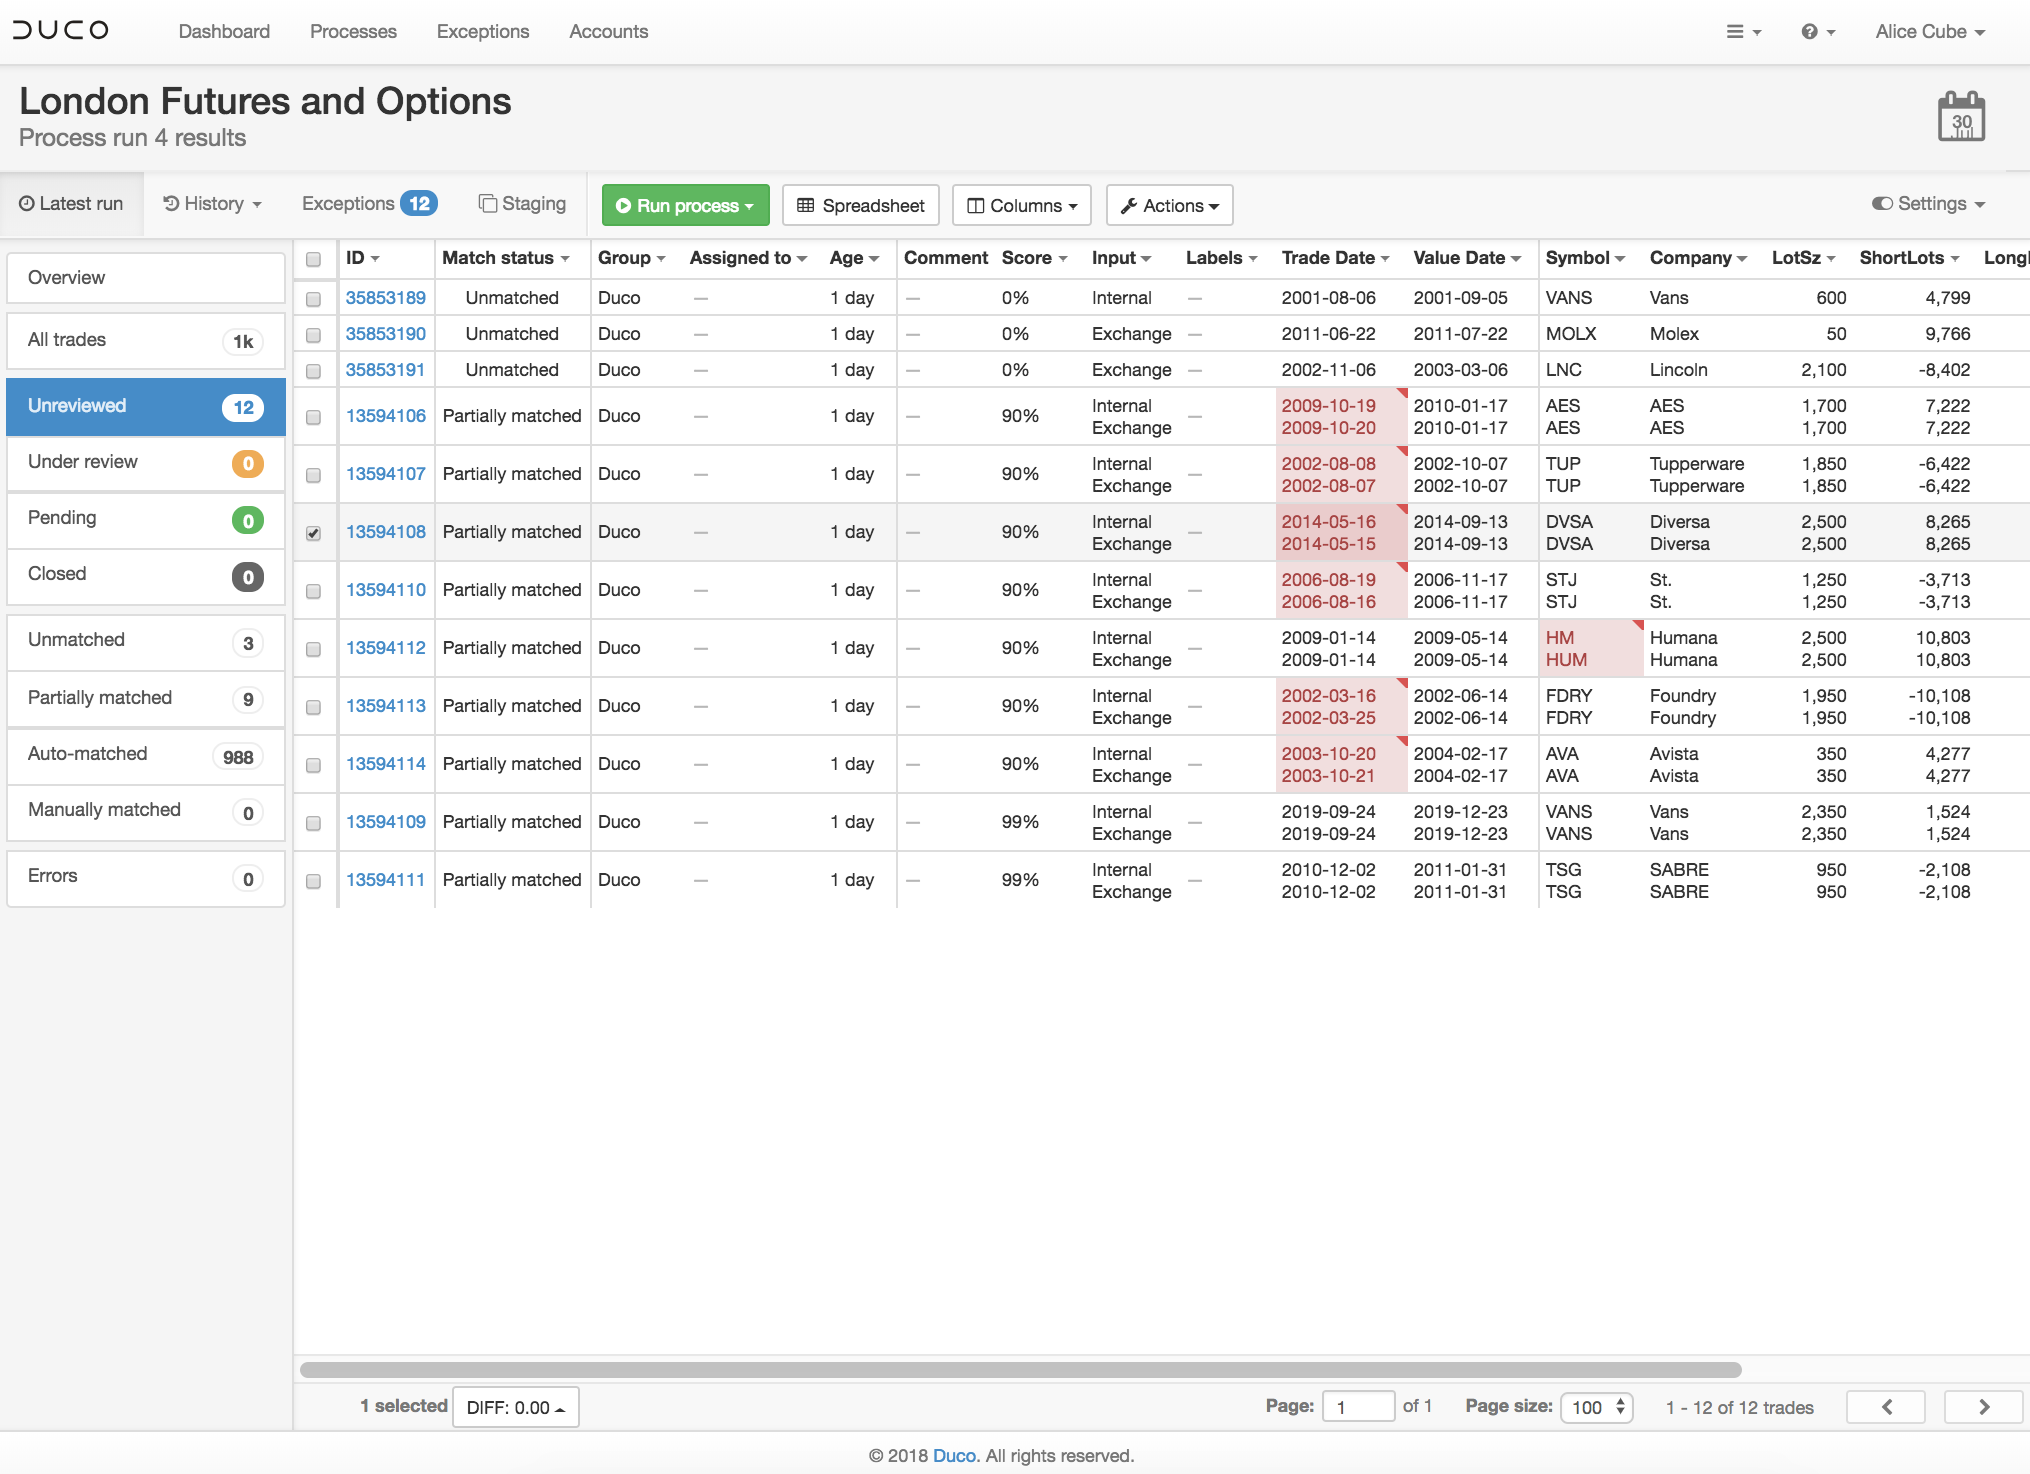
Task: Click the Pending green count badge
Action: pos(248,520)
